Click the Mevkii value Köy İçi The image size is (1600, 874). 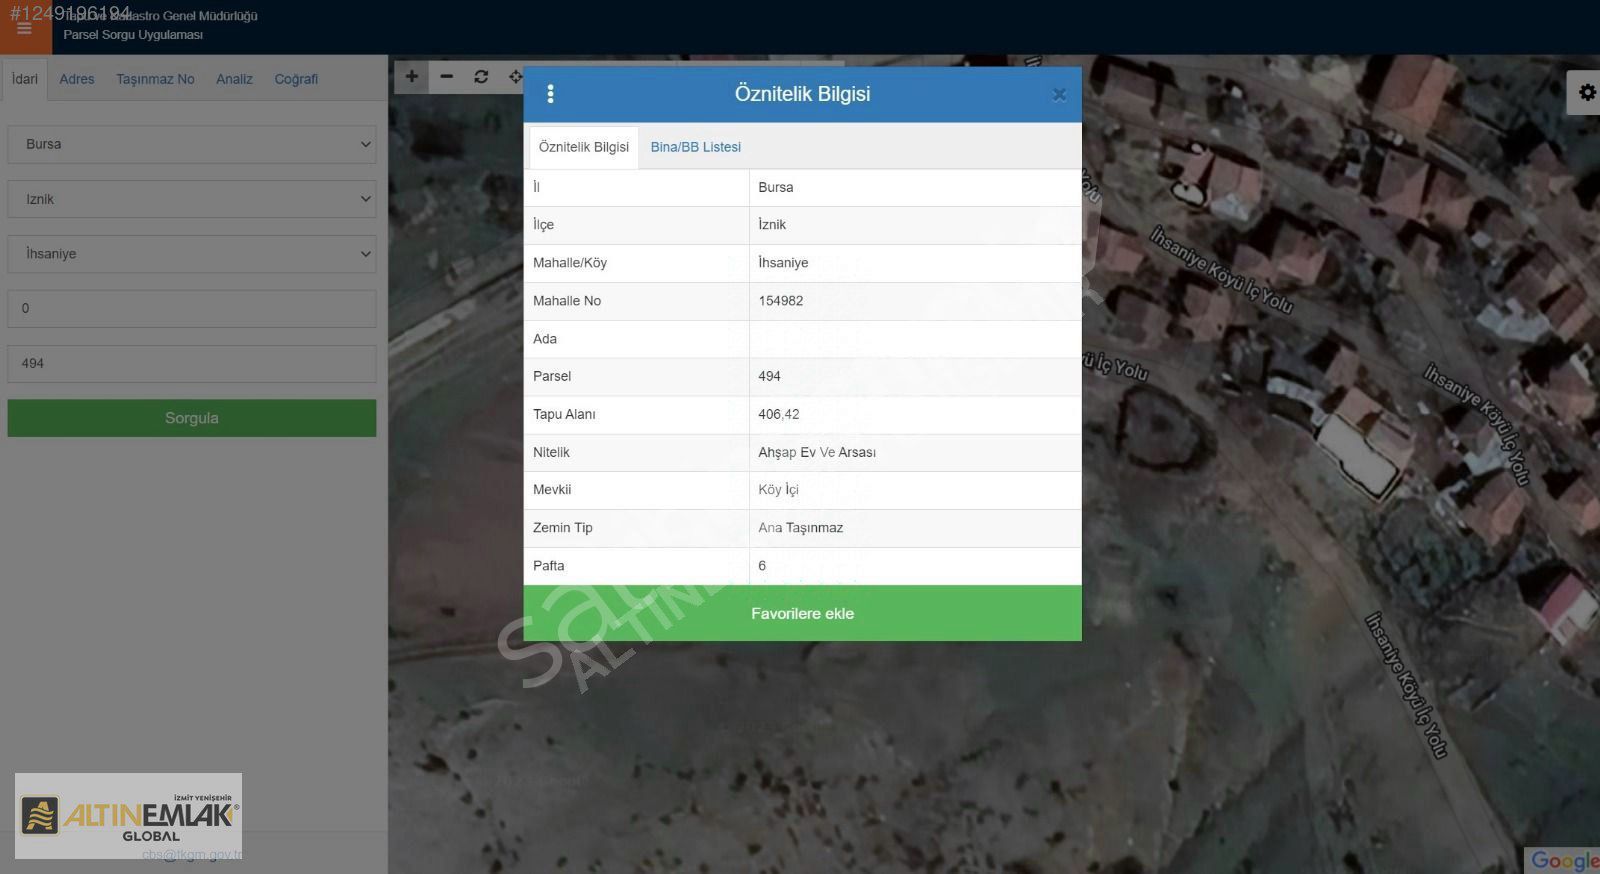[778, 490]
